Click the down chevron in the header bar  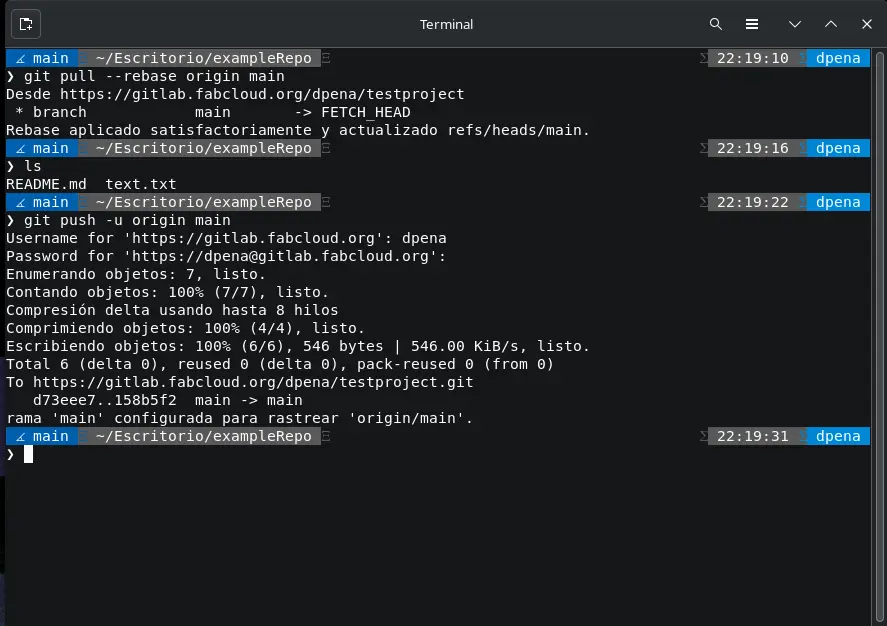point(791,24)
